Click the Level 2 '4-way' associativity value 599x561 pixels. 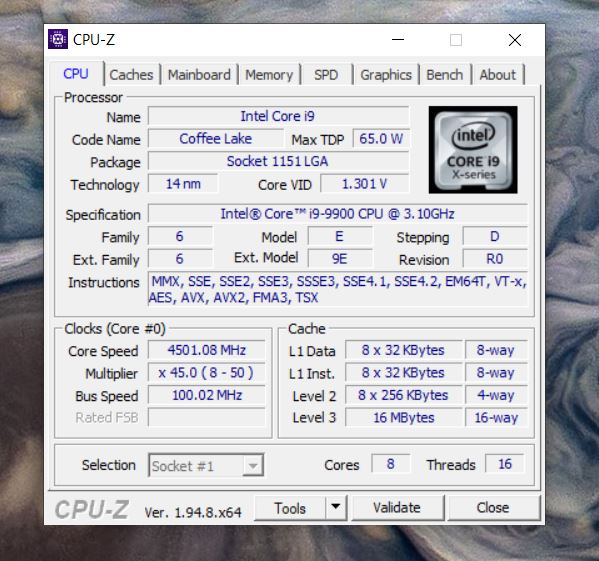pos(496,395)
